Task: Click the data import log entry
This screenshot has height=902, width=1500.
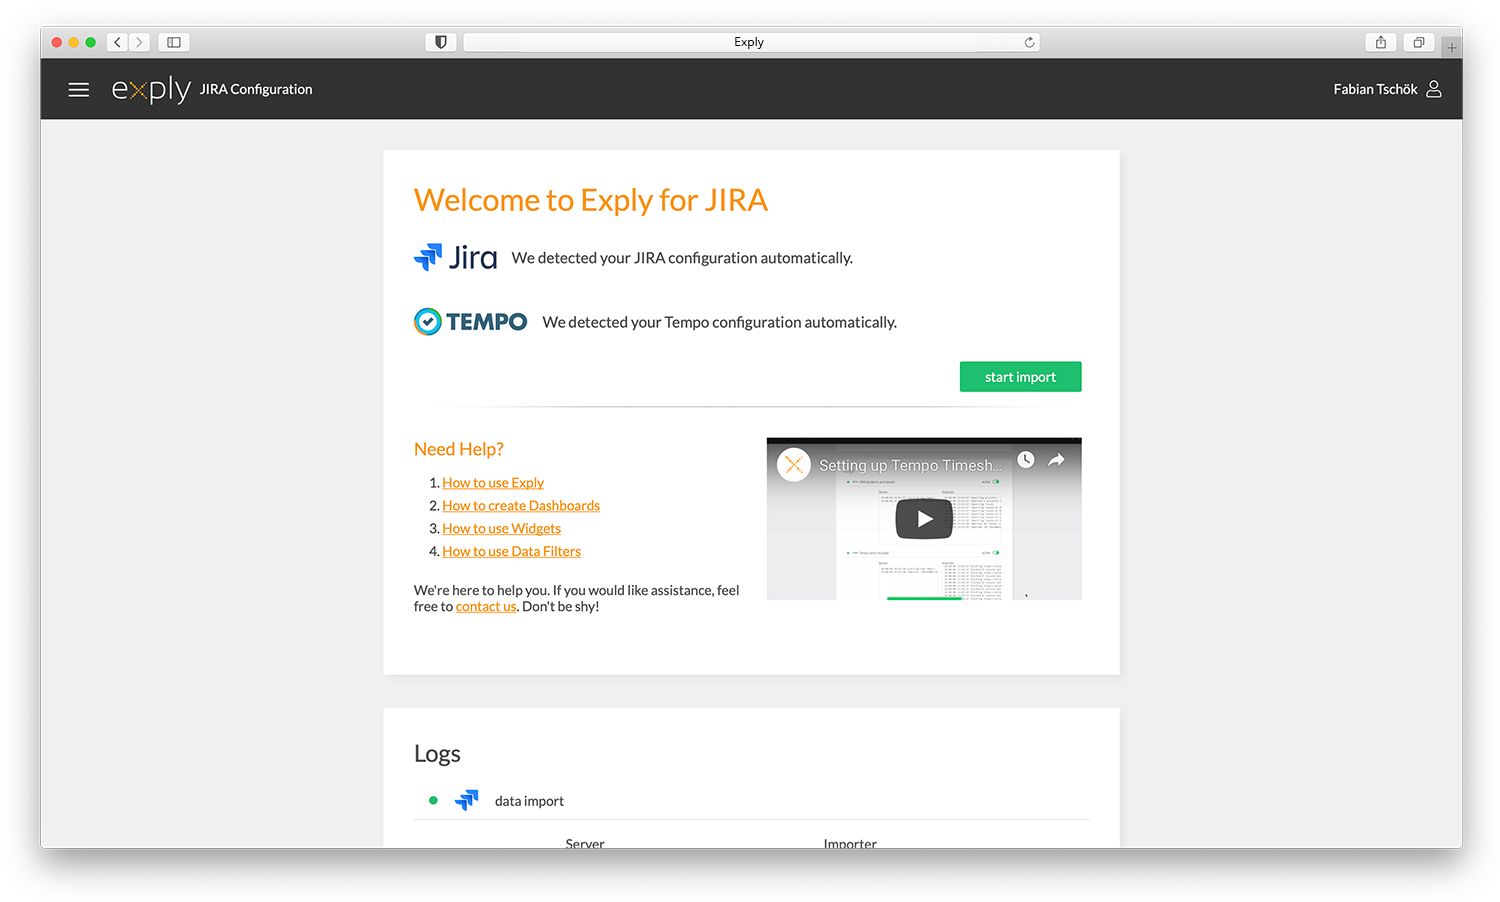Action: pos(529,801)
